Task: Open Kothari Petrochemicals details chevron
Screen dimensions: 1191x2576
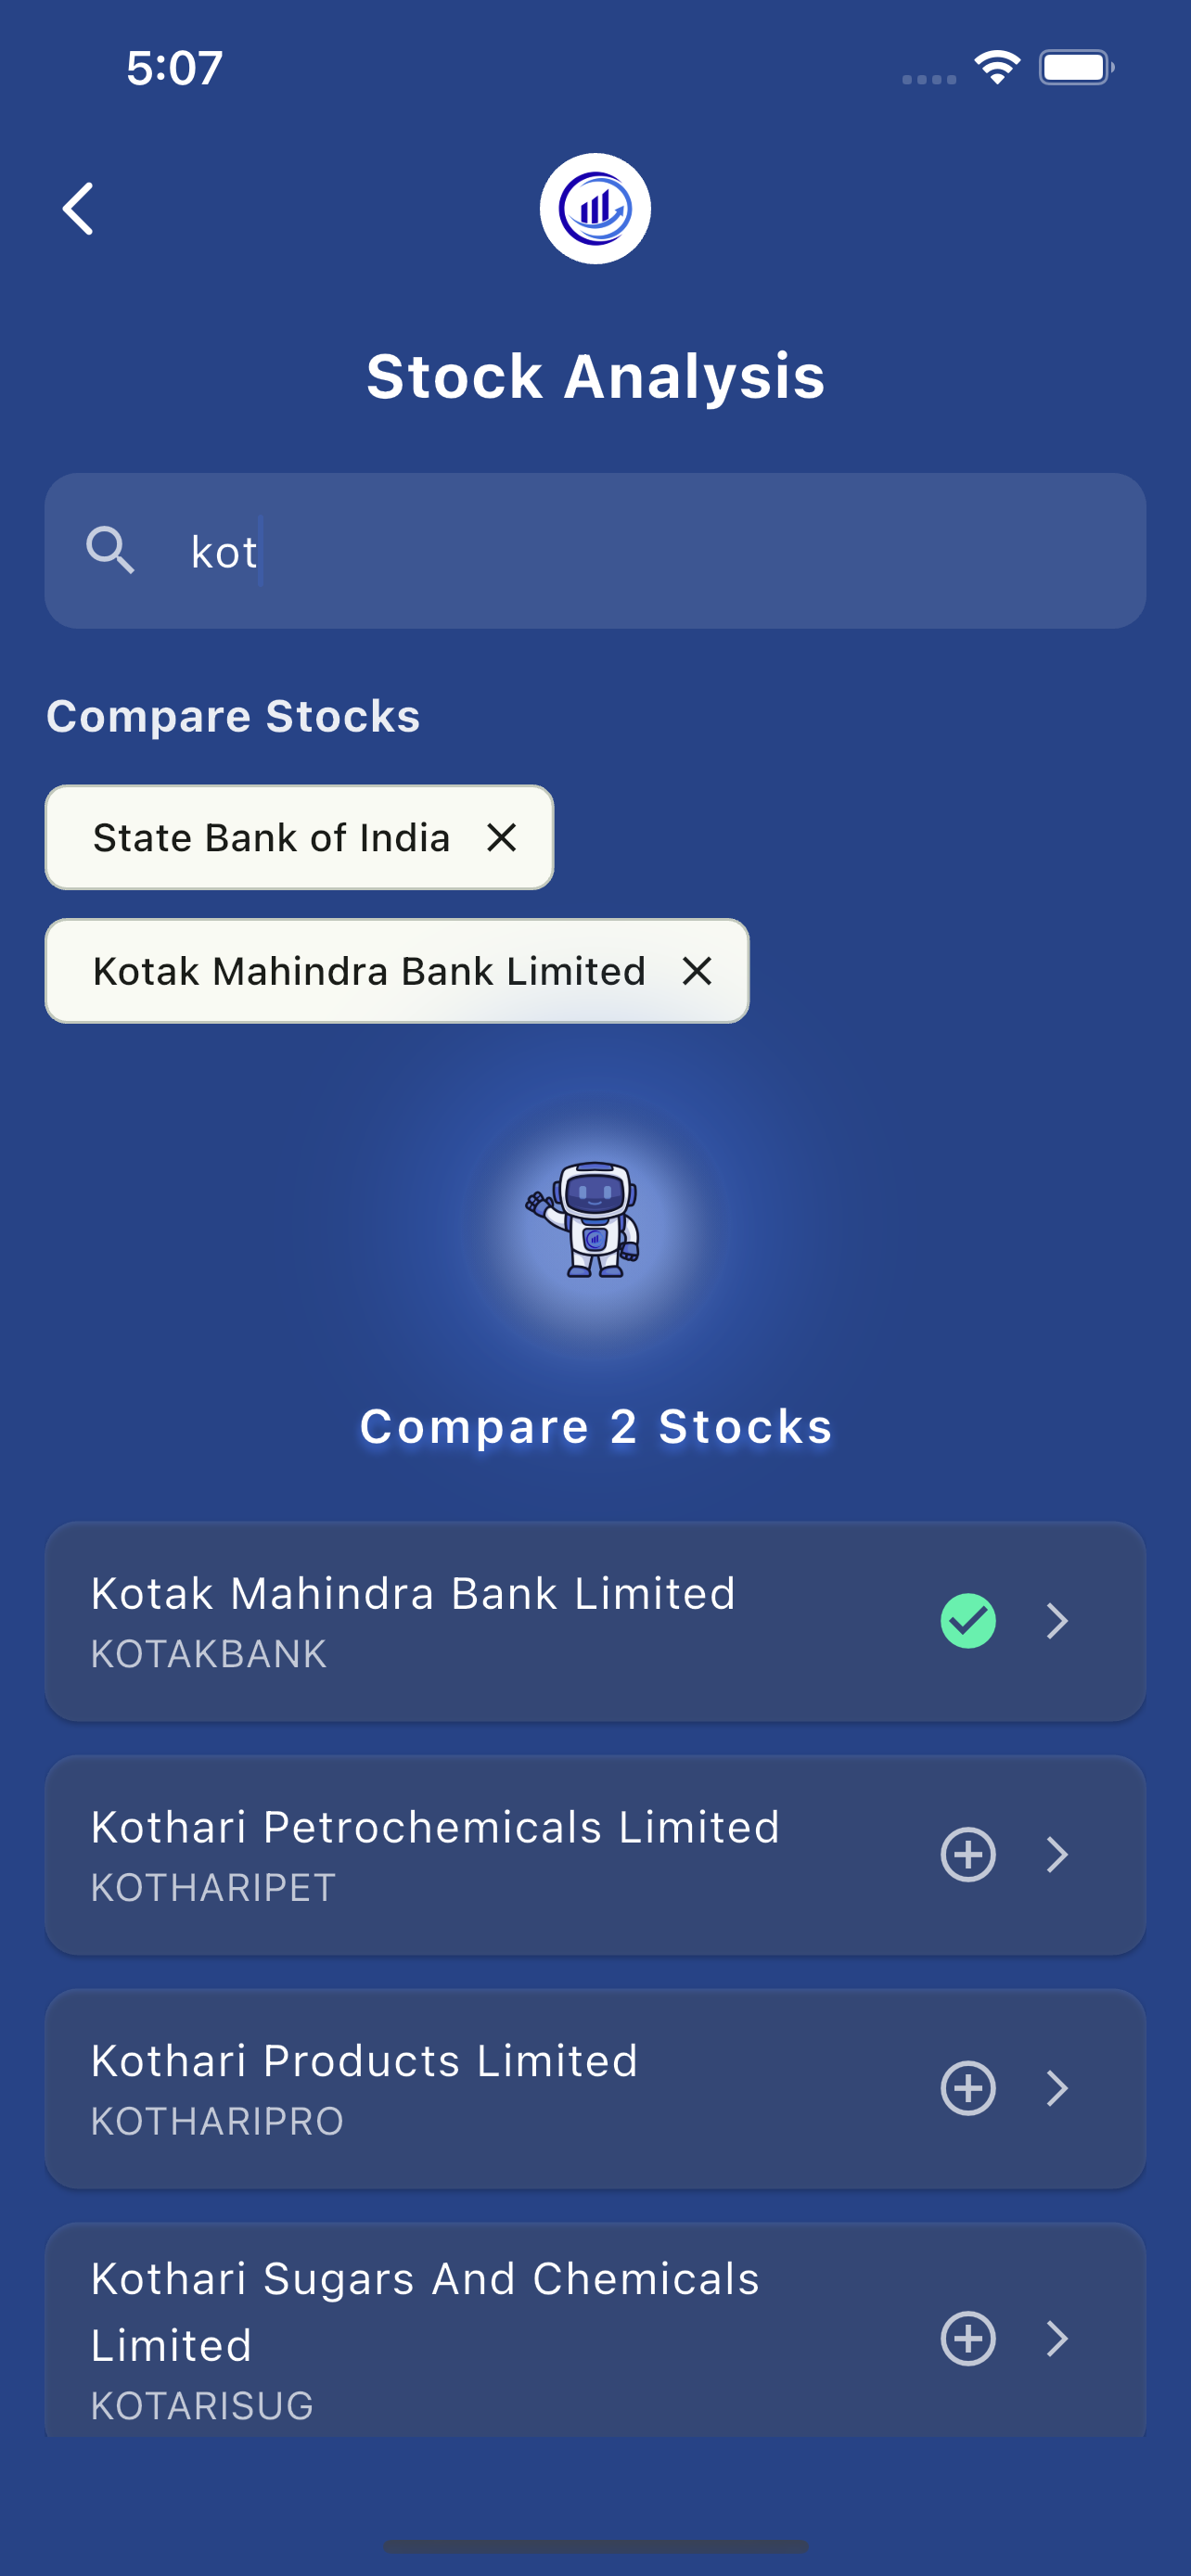Action: pos(1057,1855)
